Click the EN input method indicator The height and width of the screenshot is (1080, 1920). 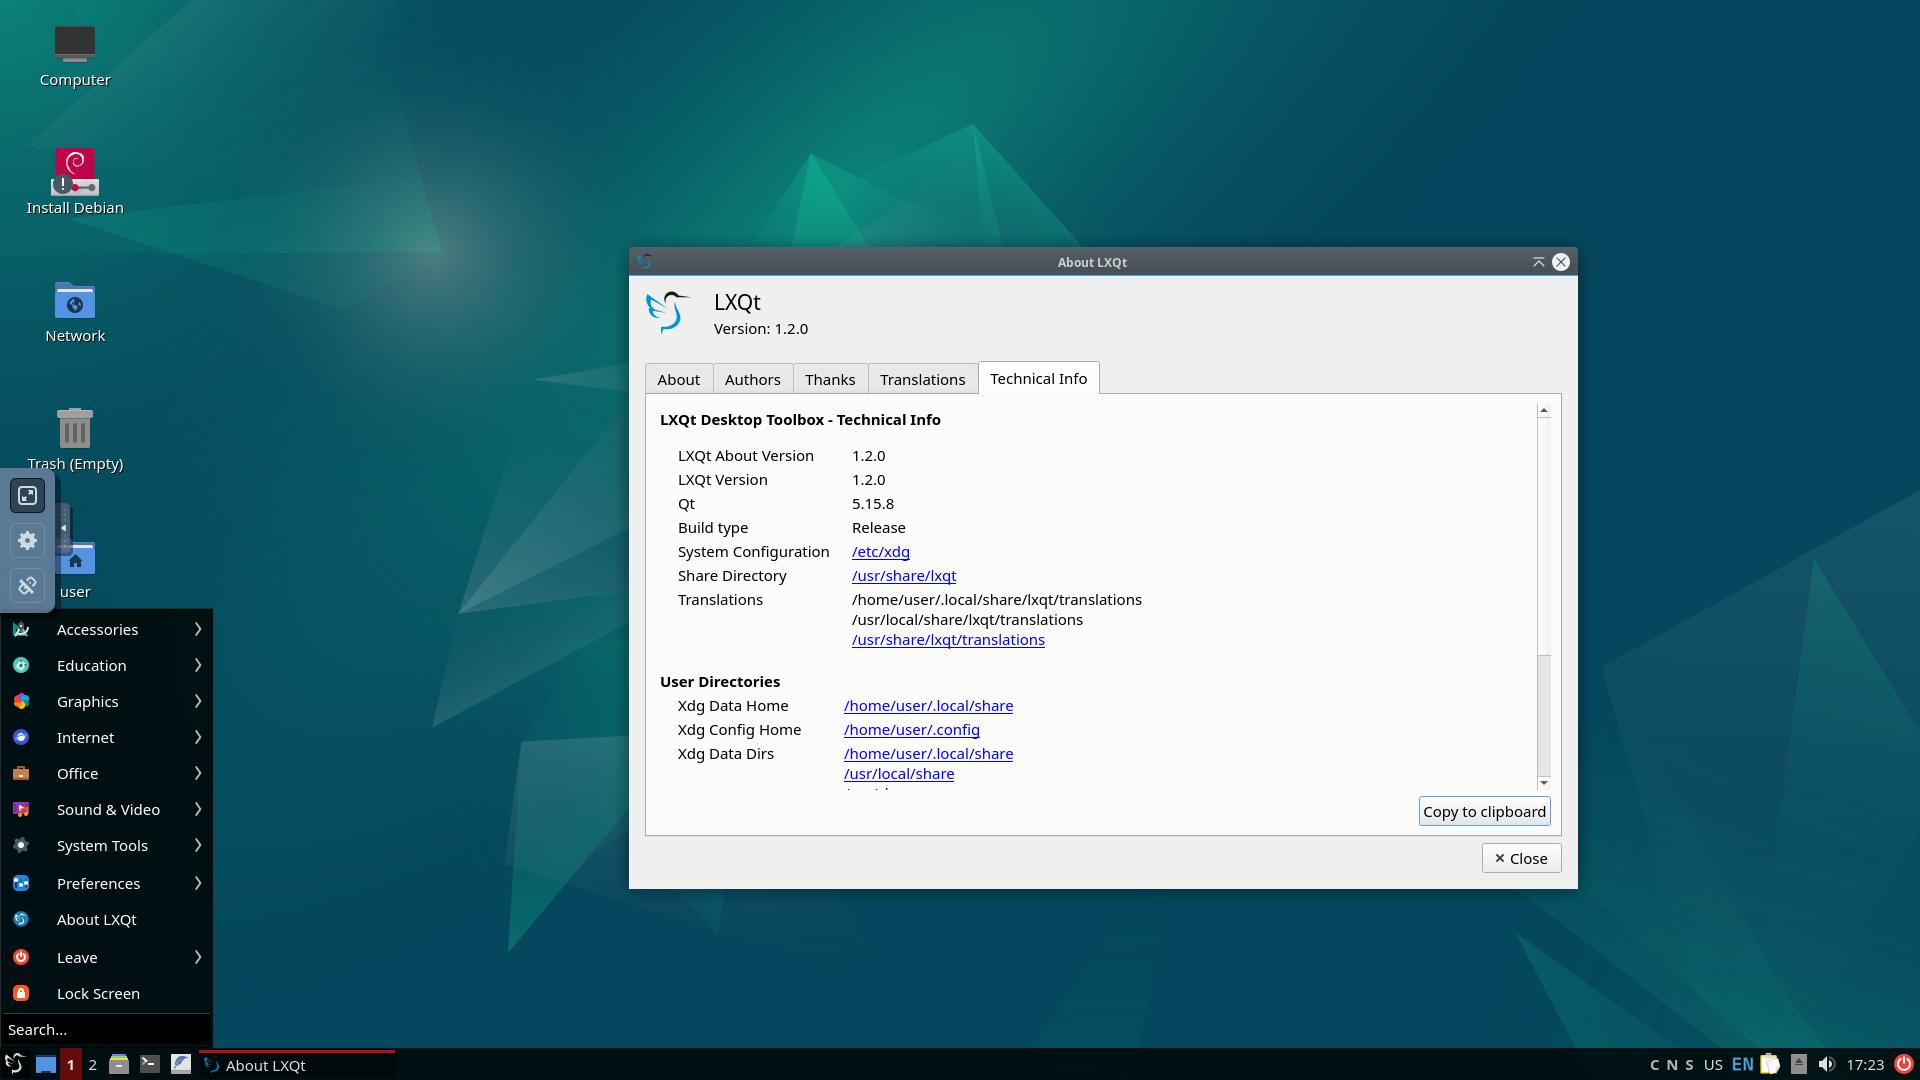pos(1742,1065)
